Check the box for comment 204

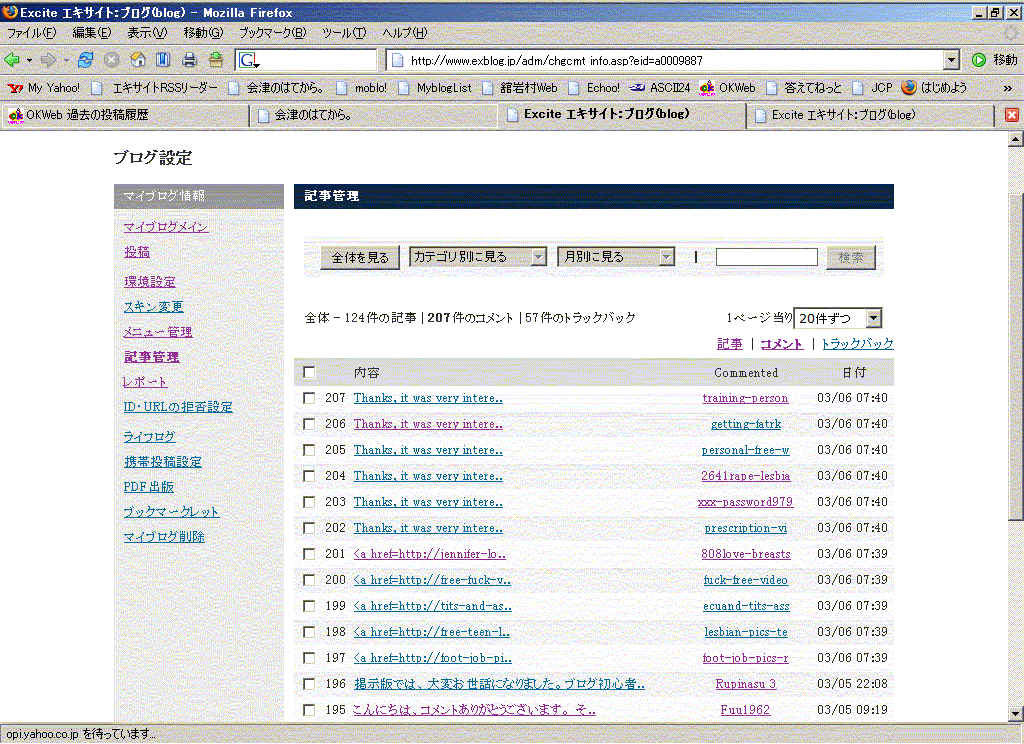point(310,476)
